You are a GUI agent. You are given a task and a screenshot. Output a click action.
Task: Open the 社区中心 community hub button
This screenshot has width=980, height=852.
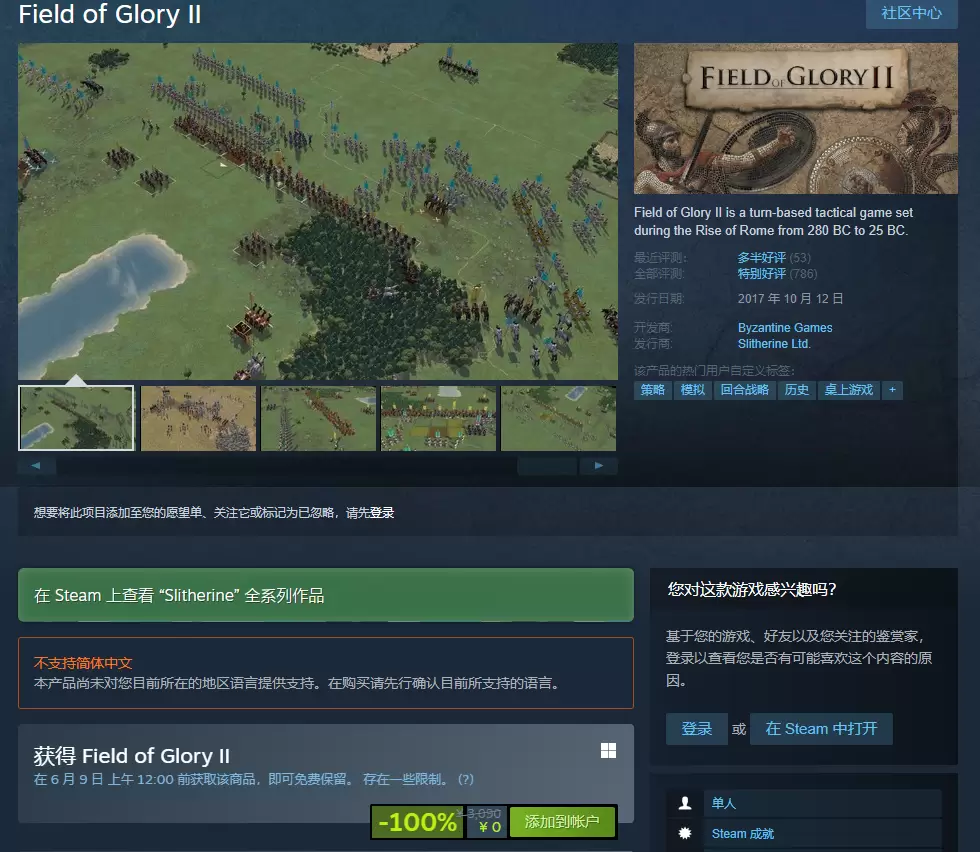(911, 14)
